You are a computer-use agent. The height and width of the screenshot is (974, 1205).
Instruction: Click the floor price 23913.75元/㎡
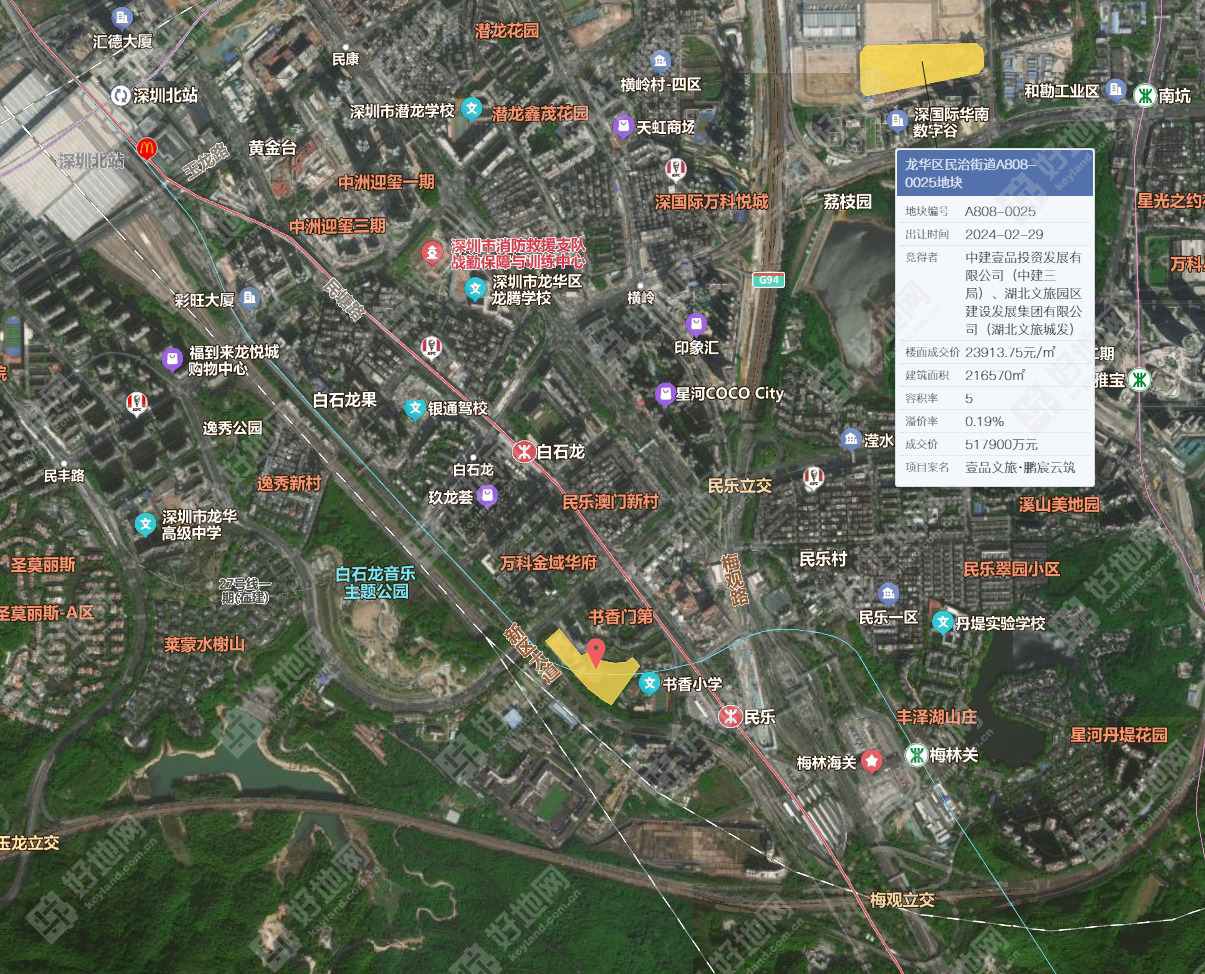coord(1010,352)
